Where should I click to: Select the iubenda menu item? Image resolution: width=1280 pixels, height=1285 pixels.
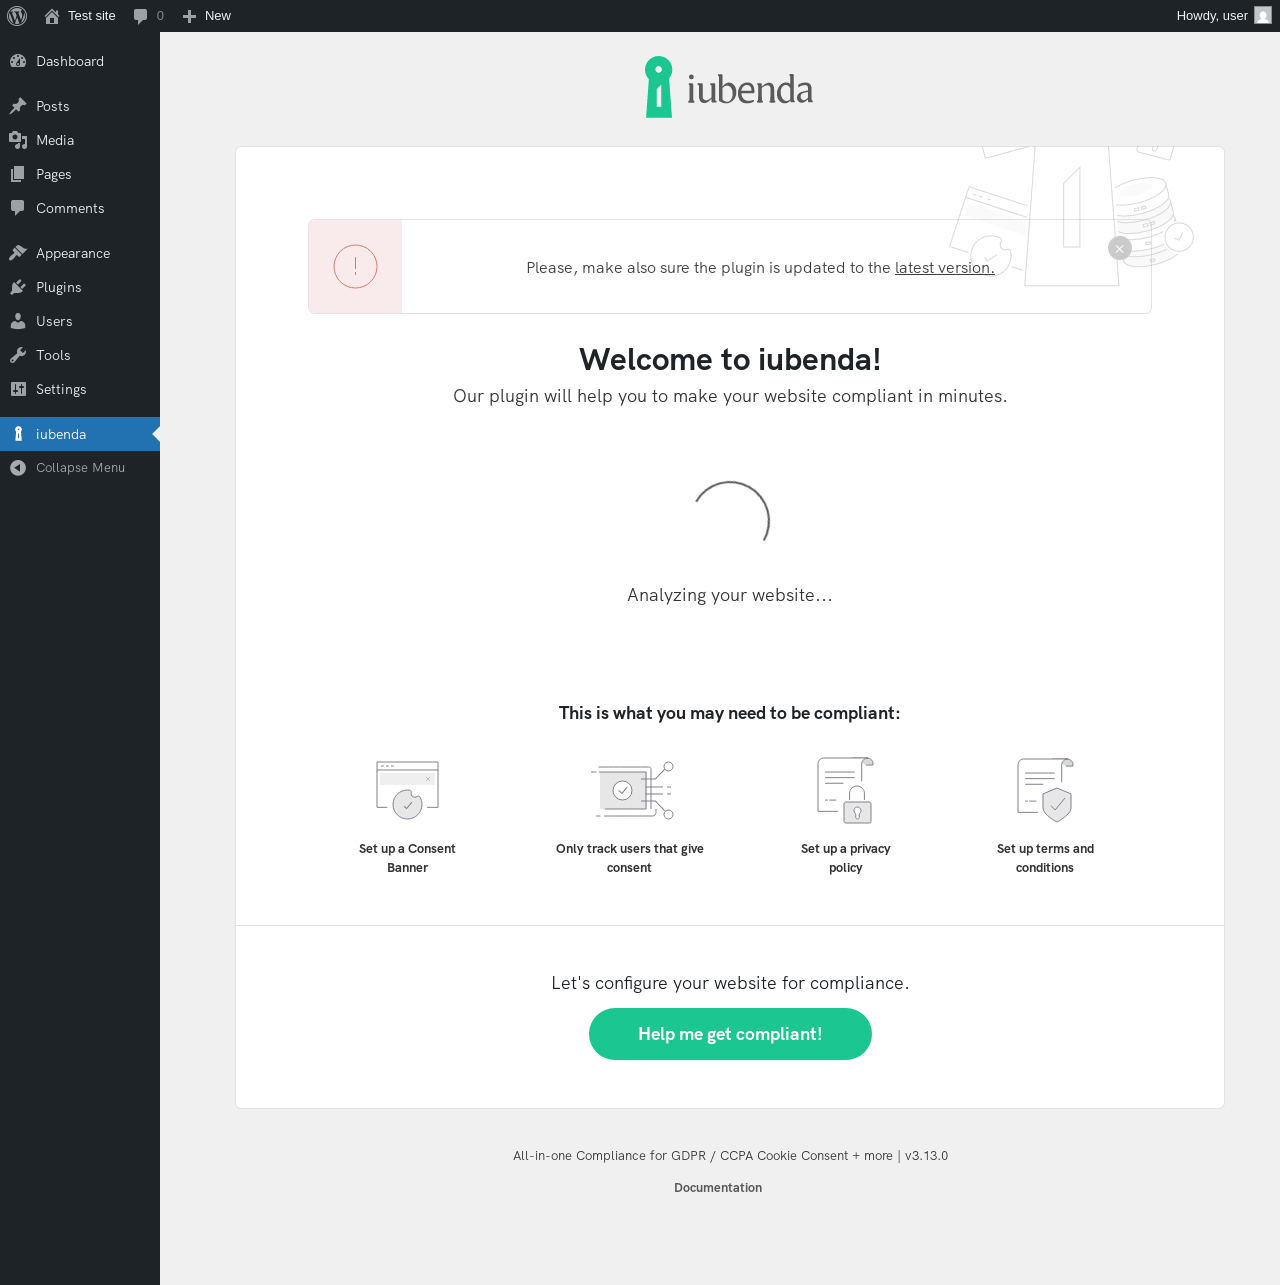coord(80,434)
